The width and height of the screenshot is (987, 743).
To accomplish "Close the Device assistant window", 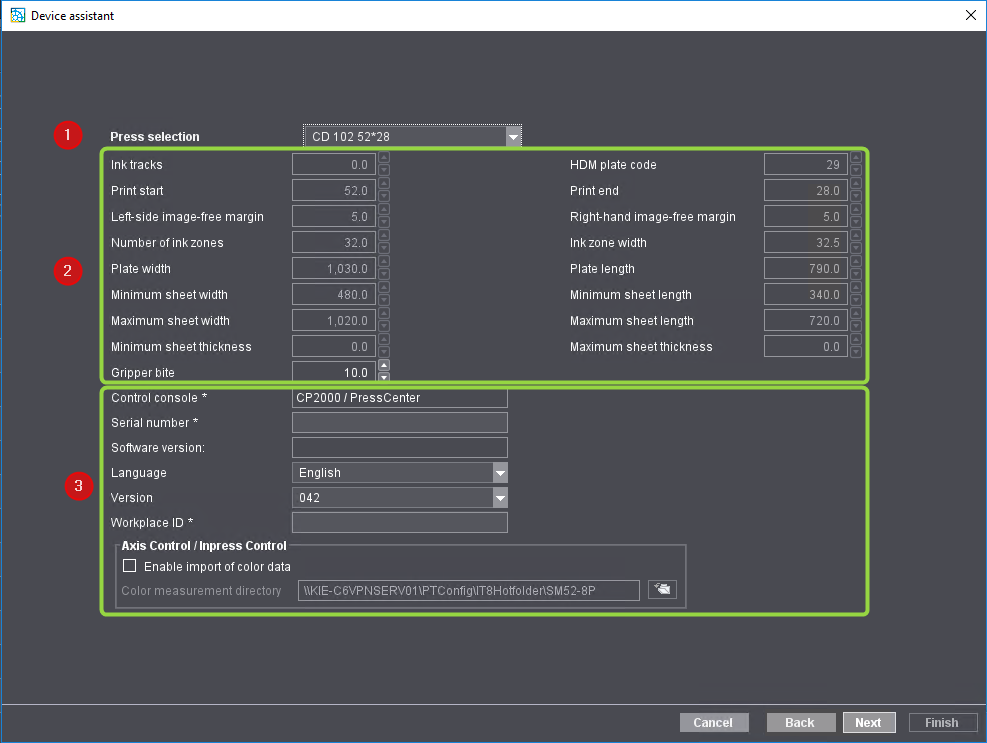I will click(970, 15).
